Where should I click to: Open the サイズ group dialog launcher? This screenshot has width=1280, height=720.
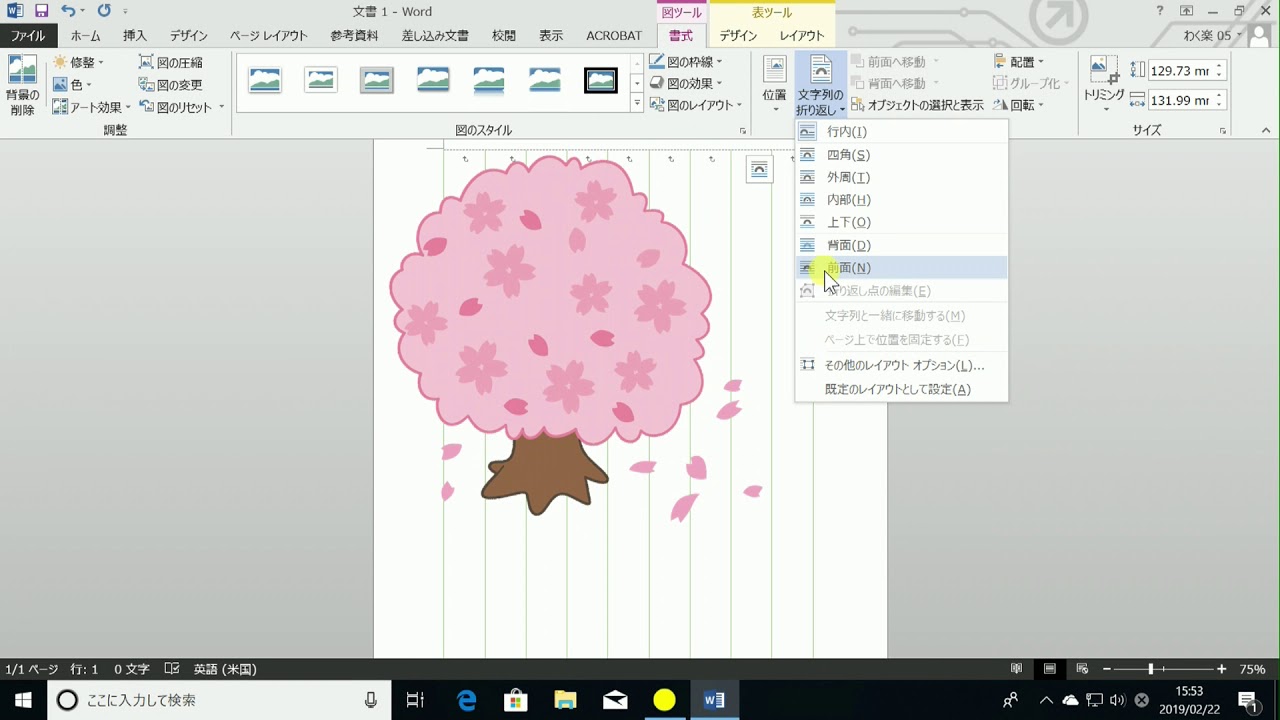(x=1223, y=131)
